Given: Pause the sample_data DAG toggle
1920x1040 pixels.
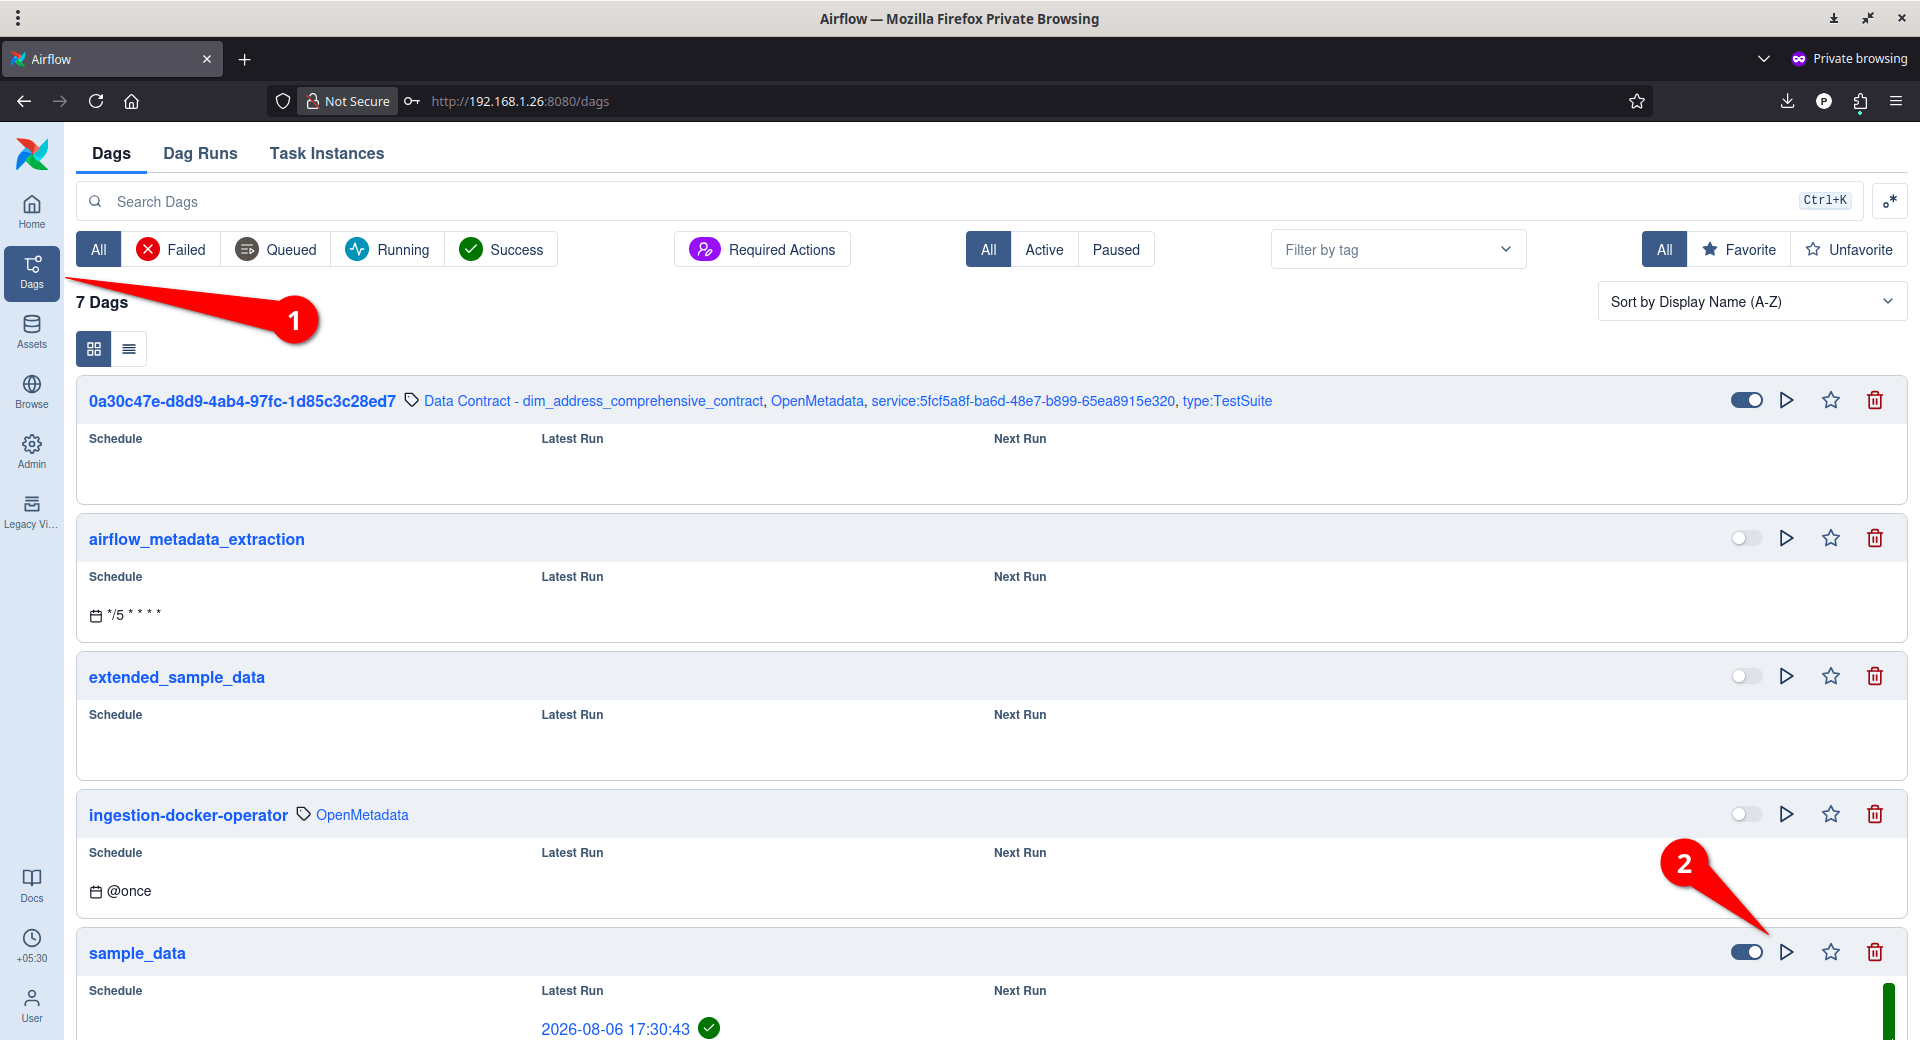Looking at the screenshot, I should click(1747, 952).
